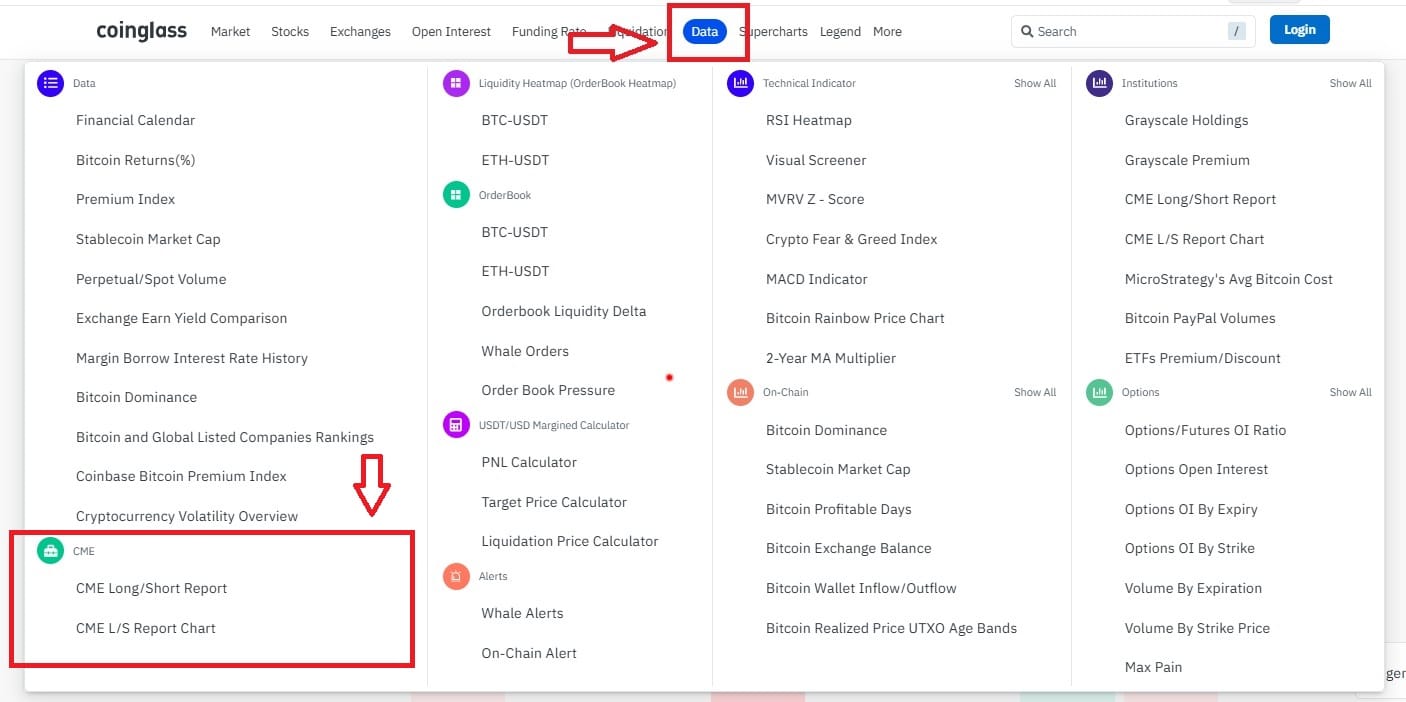Open Orderbook Liquidity Delta
The image size is (1406, 702).
coord(563,311)
